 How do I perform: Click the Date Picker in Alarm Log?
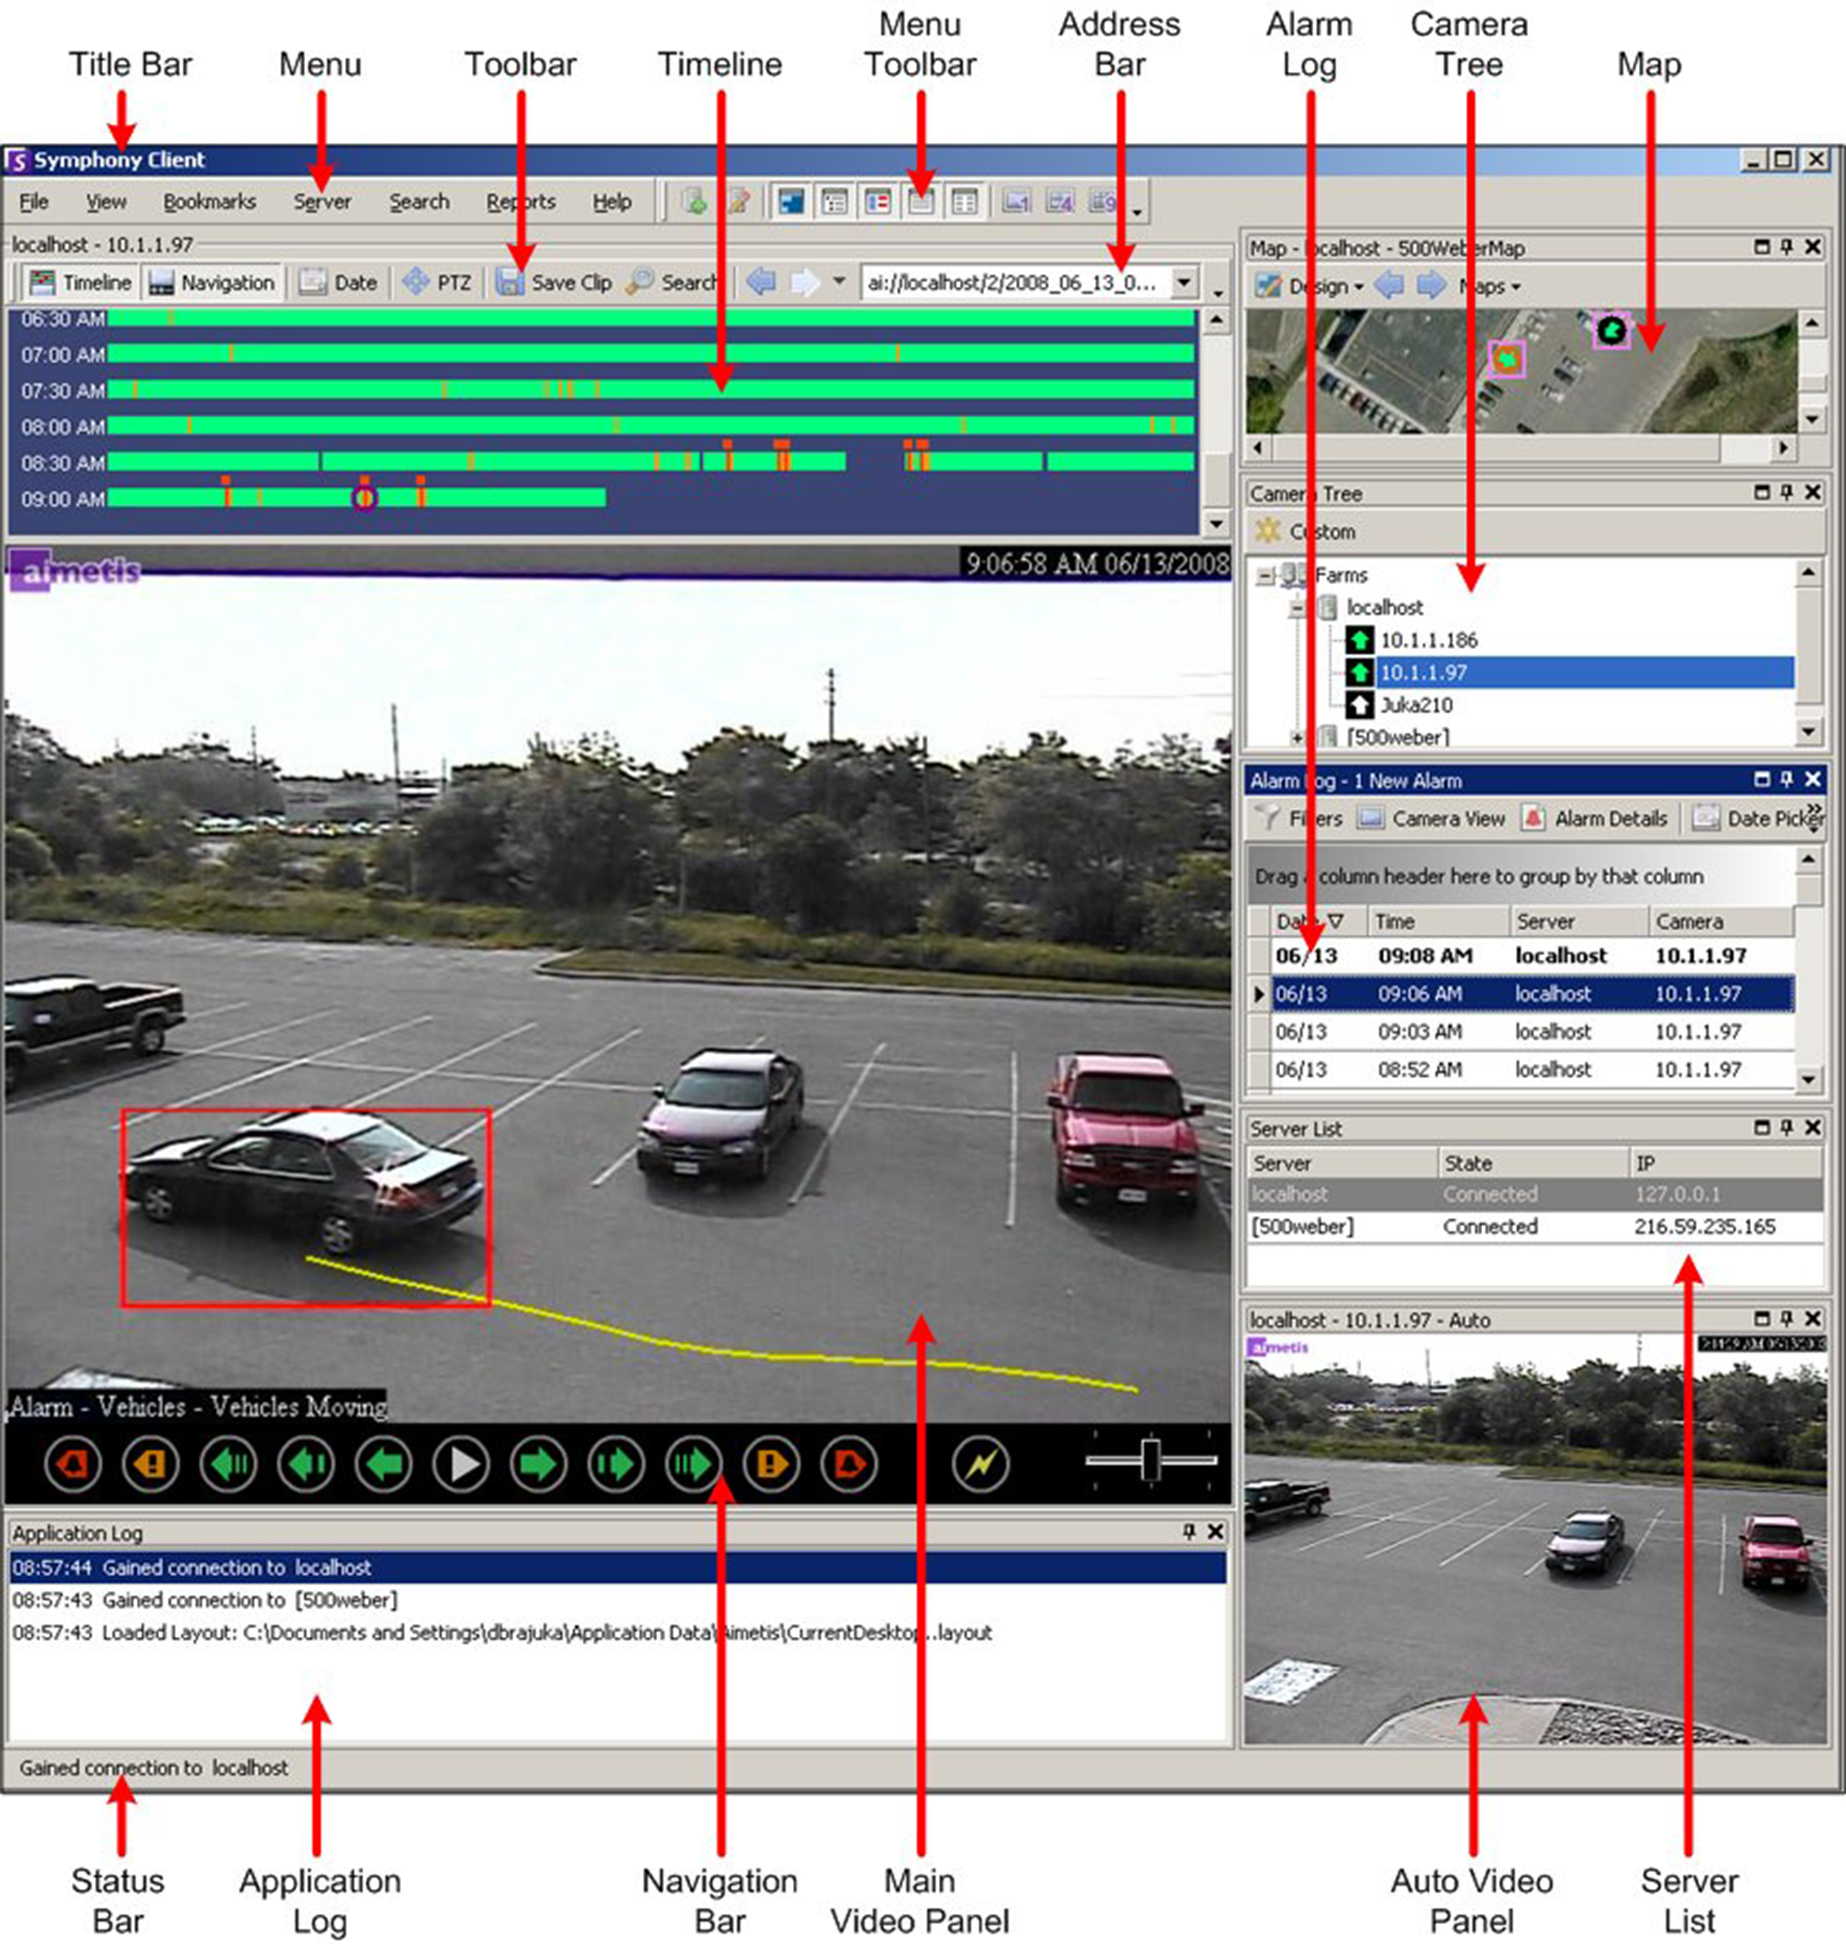[x=1758, y=819]
